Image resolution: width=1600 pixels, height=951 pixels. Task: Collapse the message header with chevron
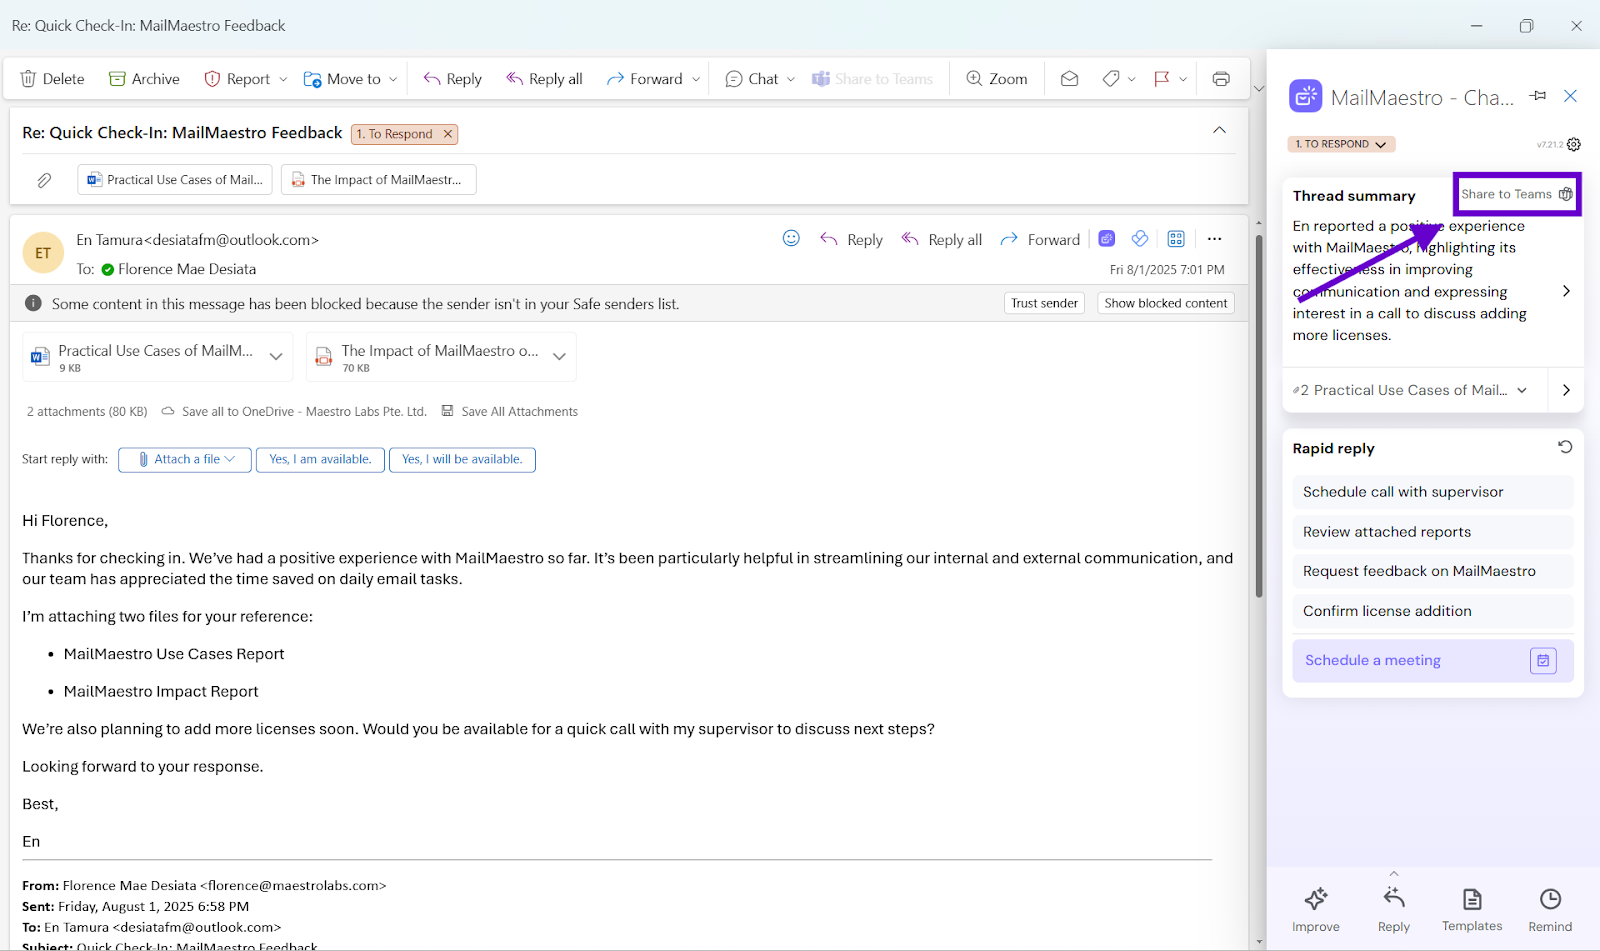tap(1219, 130)
